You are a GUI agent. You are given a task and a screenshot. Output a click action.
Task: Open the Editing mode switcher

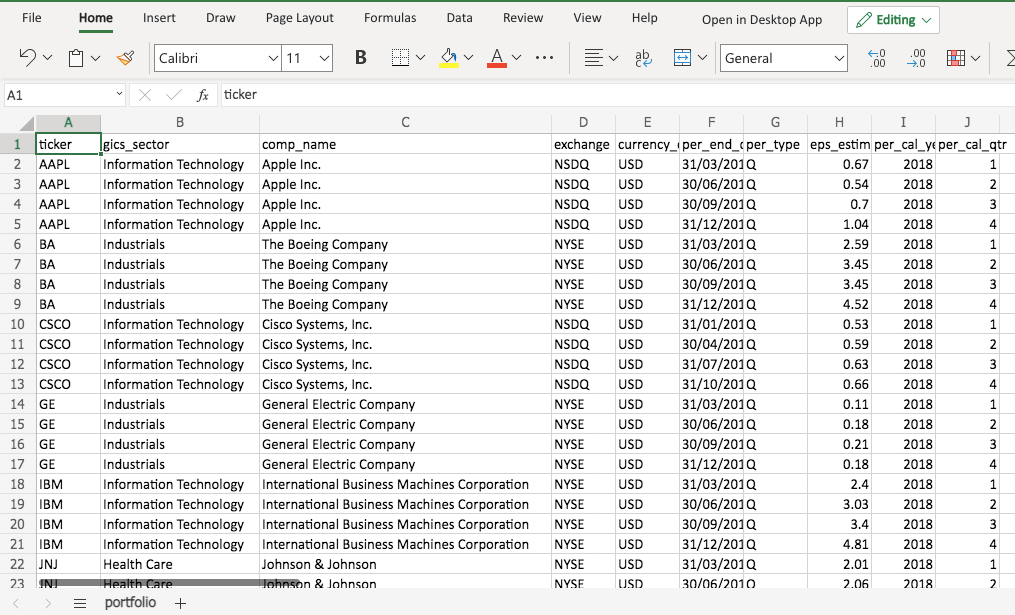(x=893, y=20)
